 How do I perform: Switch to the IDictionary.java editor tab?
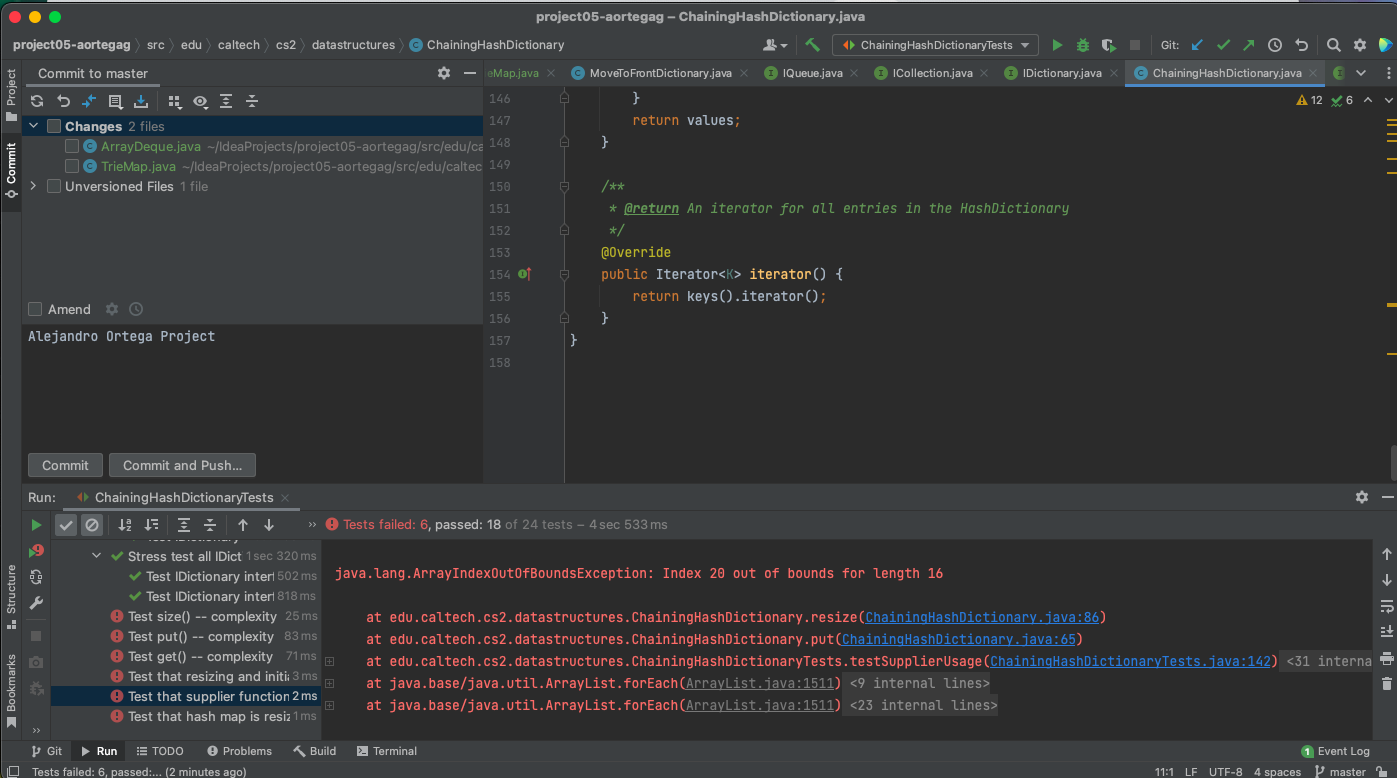1061,73
